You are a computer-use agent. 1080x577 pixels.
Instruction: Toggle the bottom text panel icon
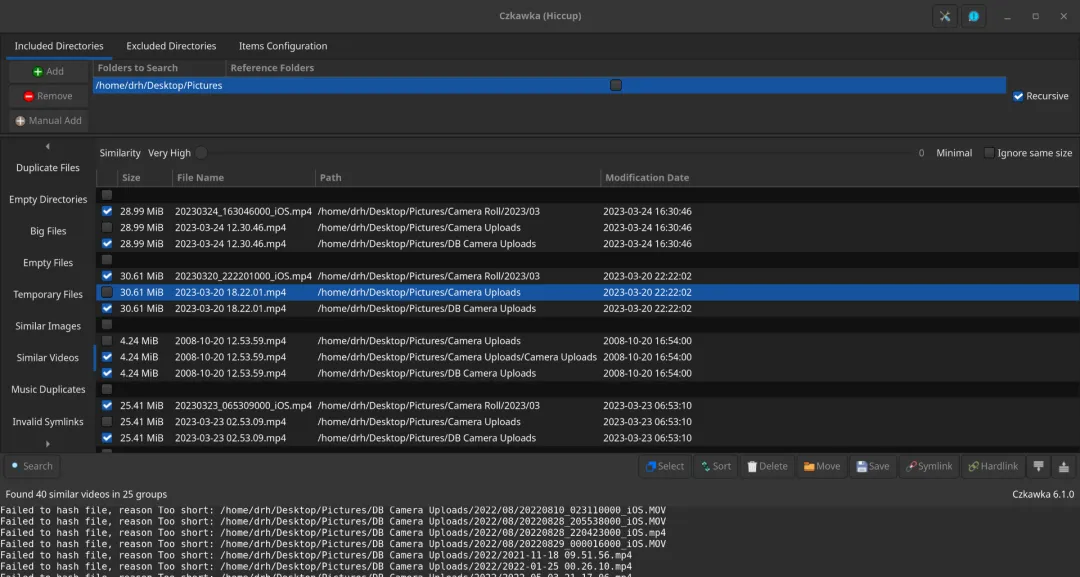coord(1038,466)
